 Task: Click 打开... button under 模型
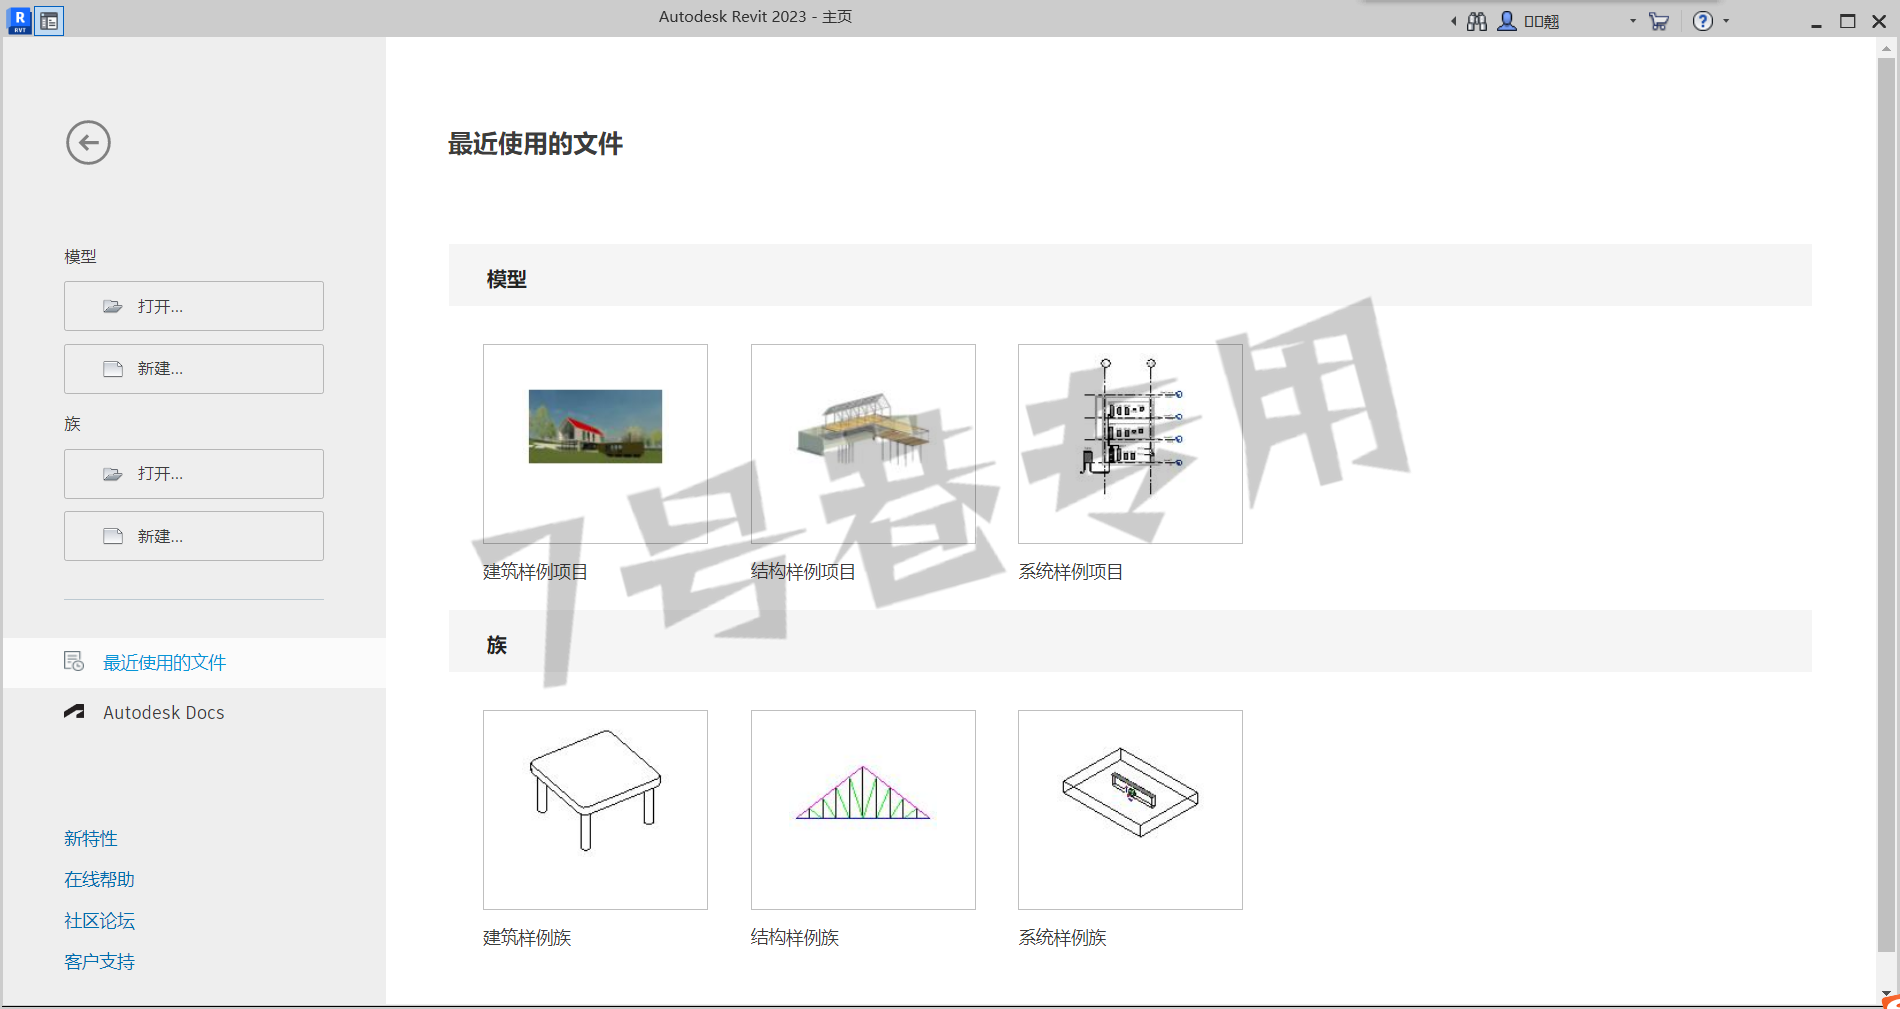click(x=194, y=306)
